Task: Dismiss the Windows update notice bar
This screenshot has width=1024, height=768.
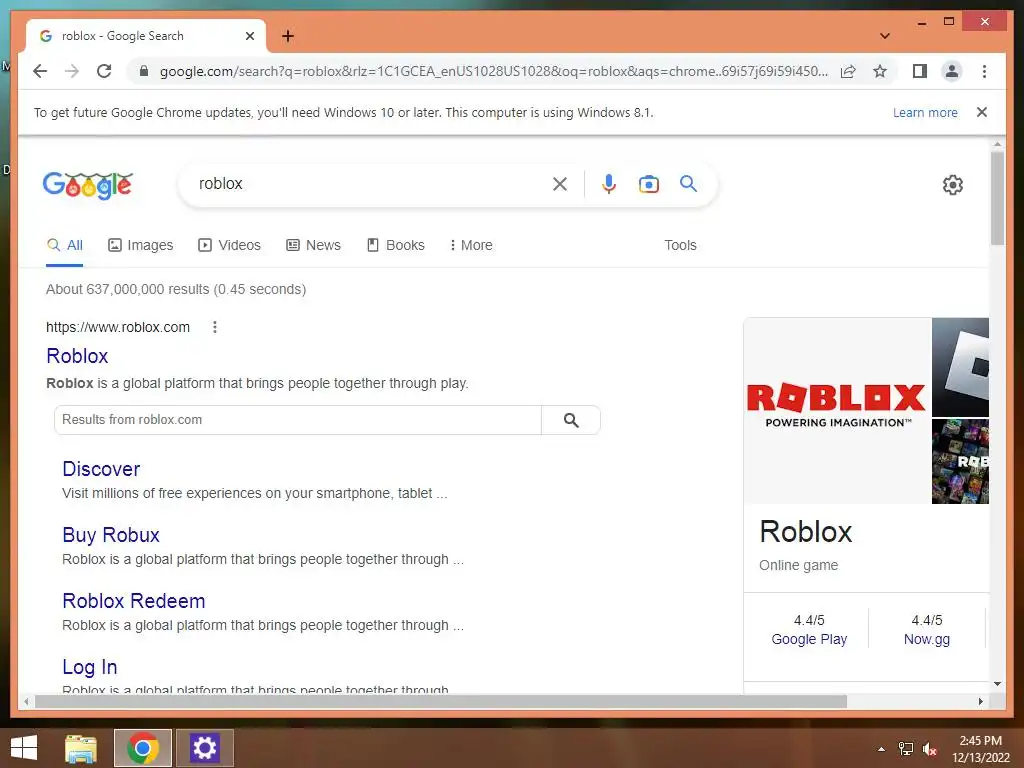Action: pyautogui.click(x=982, y=112)
